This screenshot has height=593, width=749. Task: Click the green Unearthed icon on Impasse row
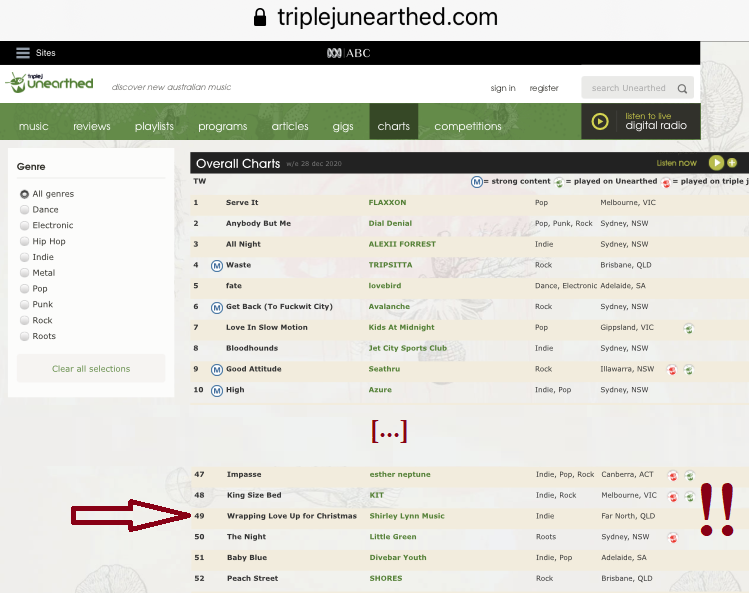tap(689, 476)
